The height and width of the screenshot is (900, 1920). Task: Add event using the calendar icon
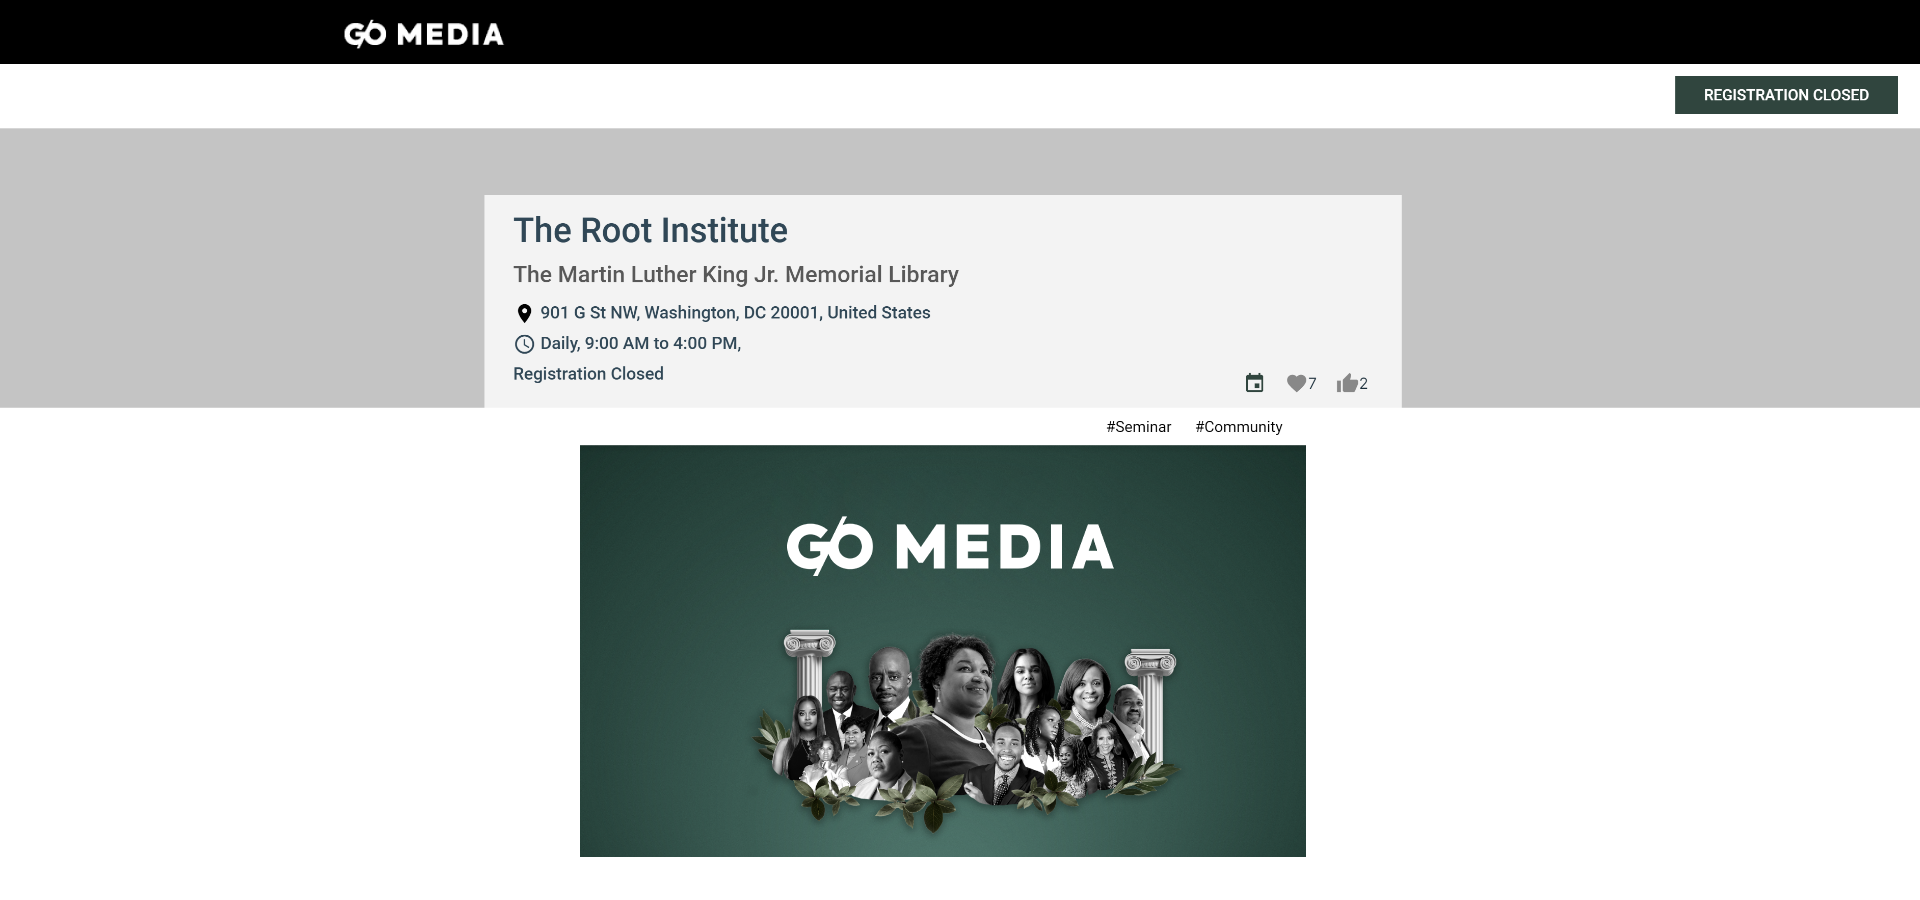tap(1254, 383)
